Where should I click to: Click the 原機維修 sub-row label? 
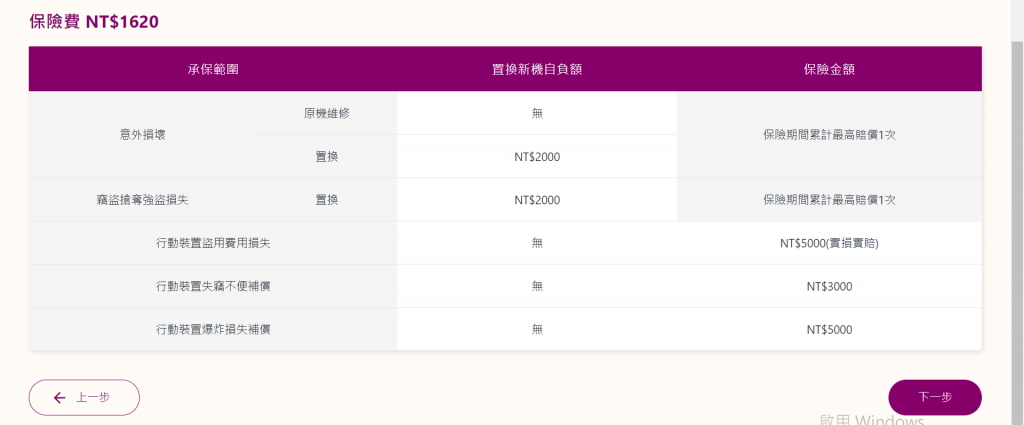click(x=327, y=113)
